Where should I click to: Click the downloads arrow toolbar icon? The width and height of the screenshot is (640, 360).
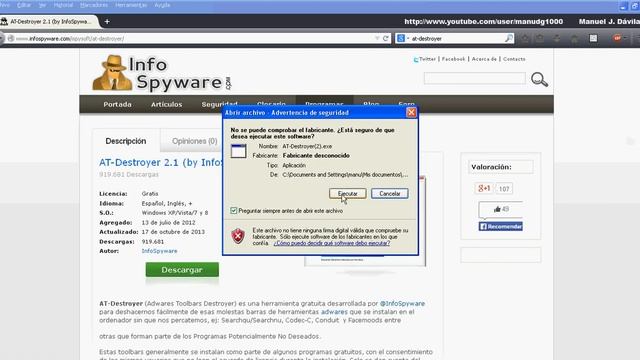coord(557,38)
